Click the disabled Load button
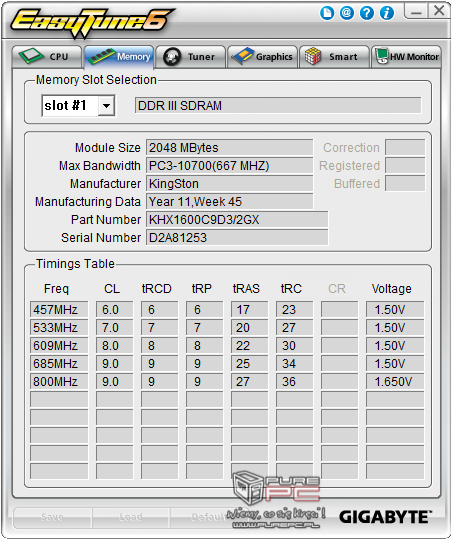452x540 pixels. (x=131, y=517)
